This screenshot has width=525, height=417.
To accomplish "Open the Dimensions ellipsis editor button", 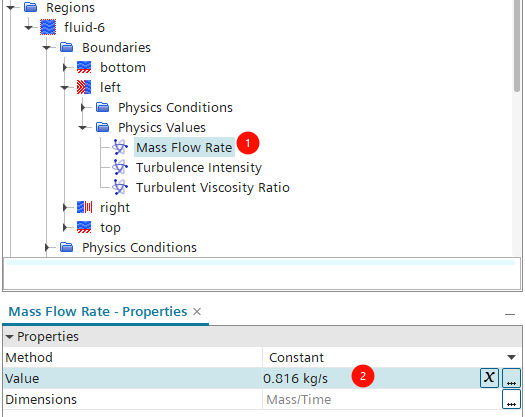I will click(x=511, y=399).
